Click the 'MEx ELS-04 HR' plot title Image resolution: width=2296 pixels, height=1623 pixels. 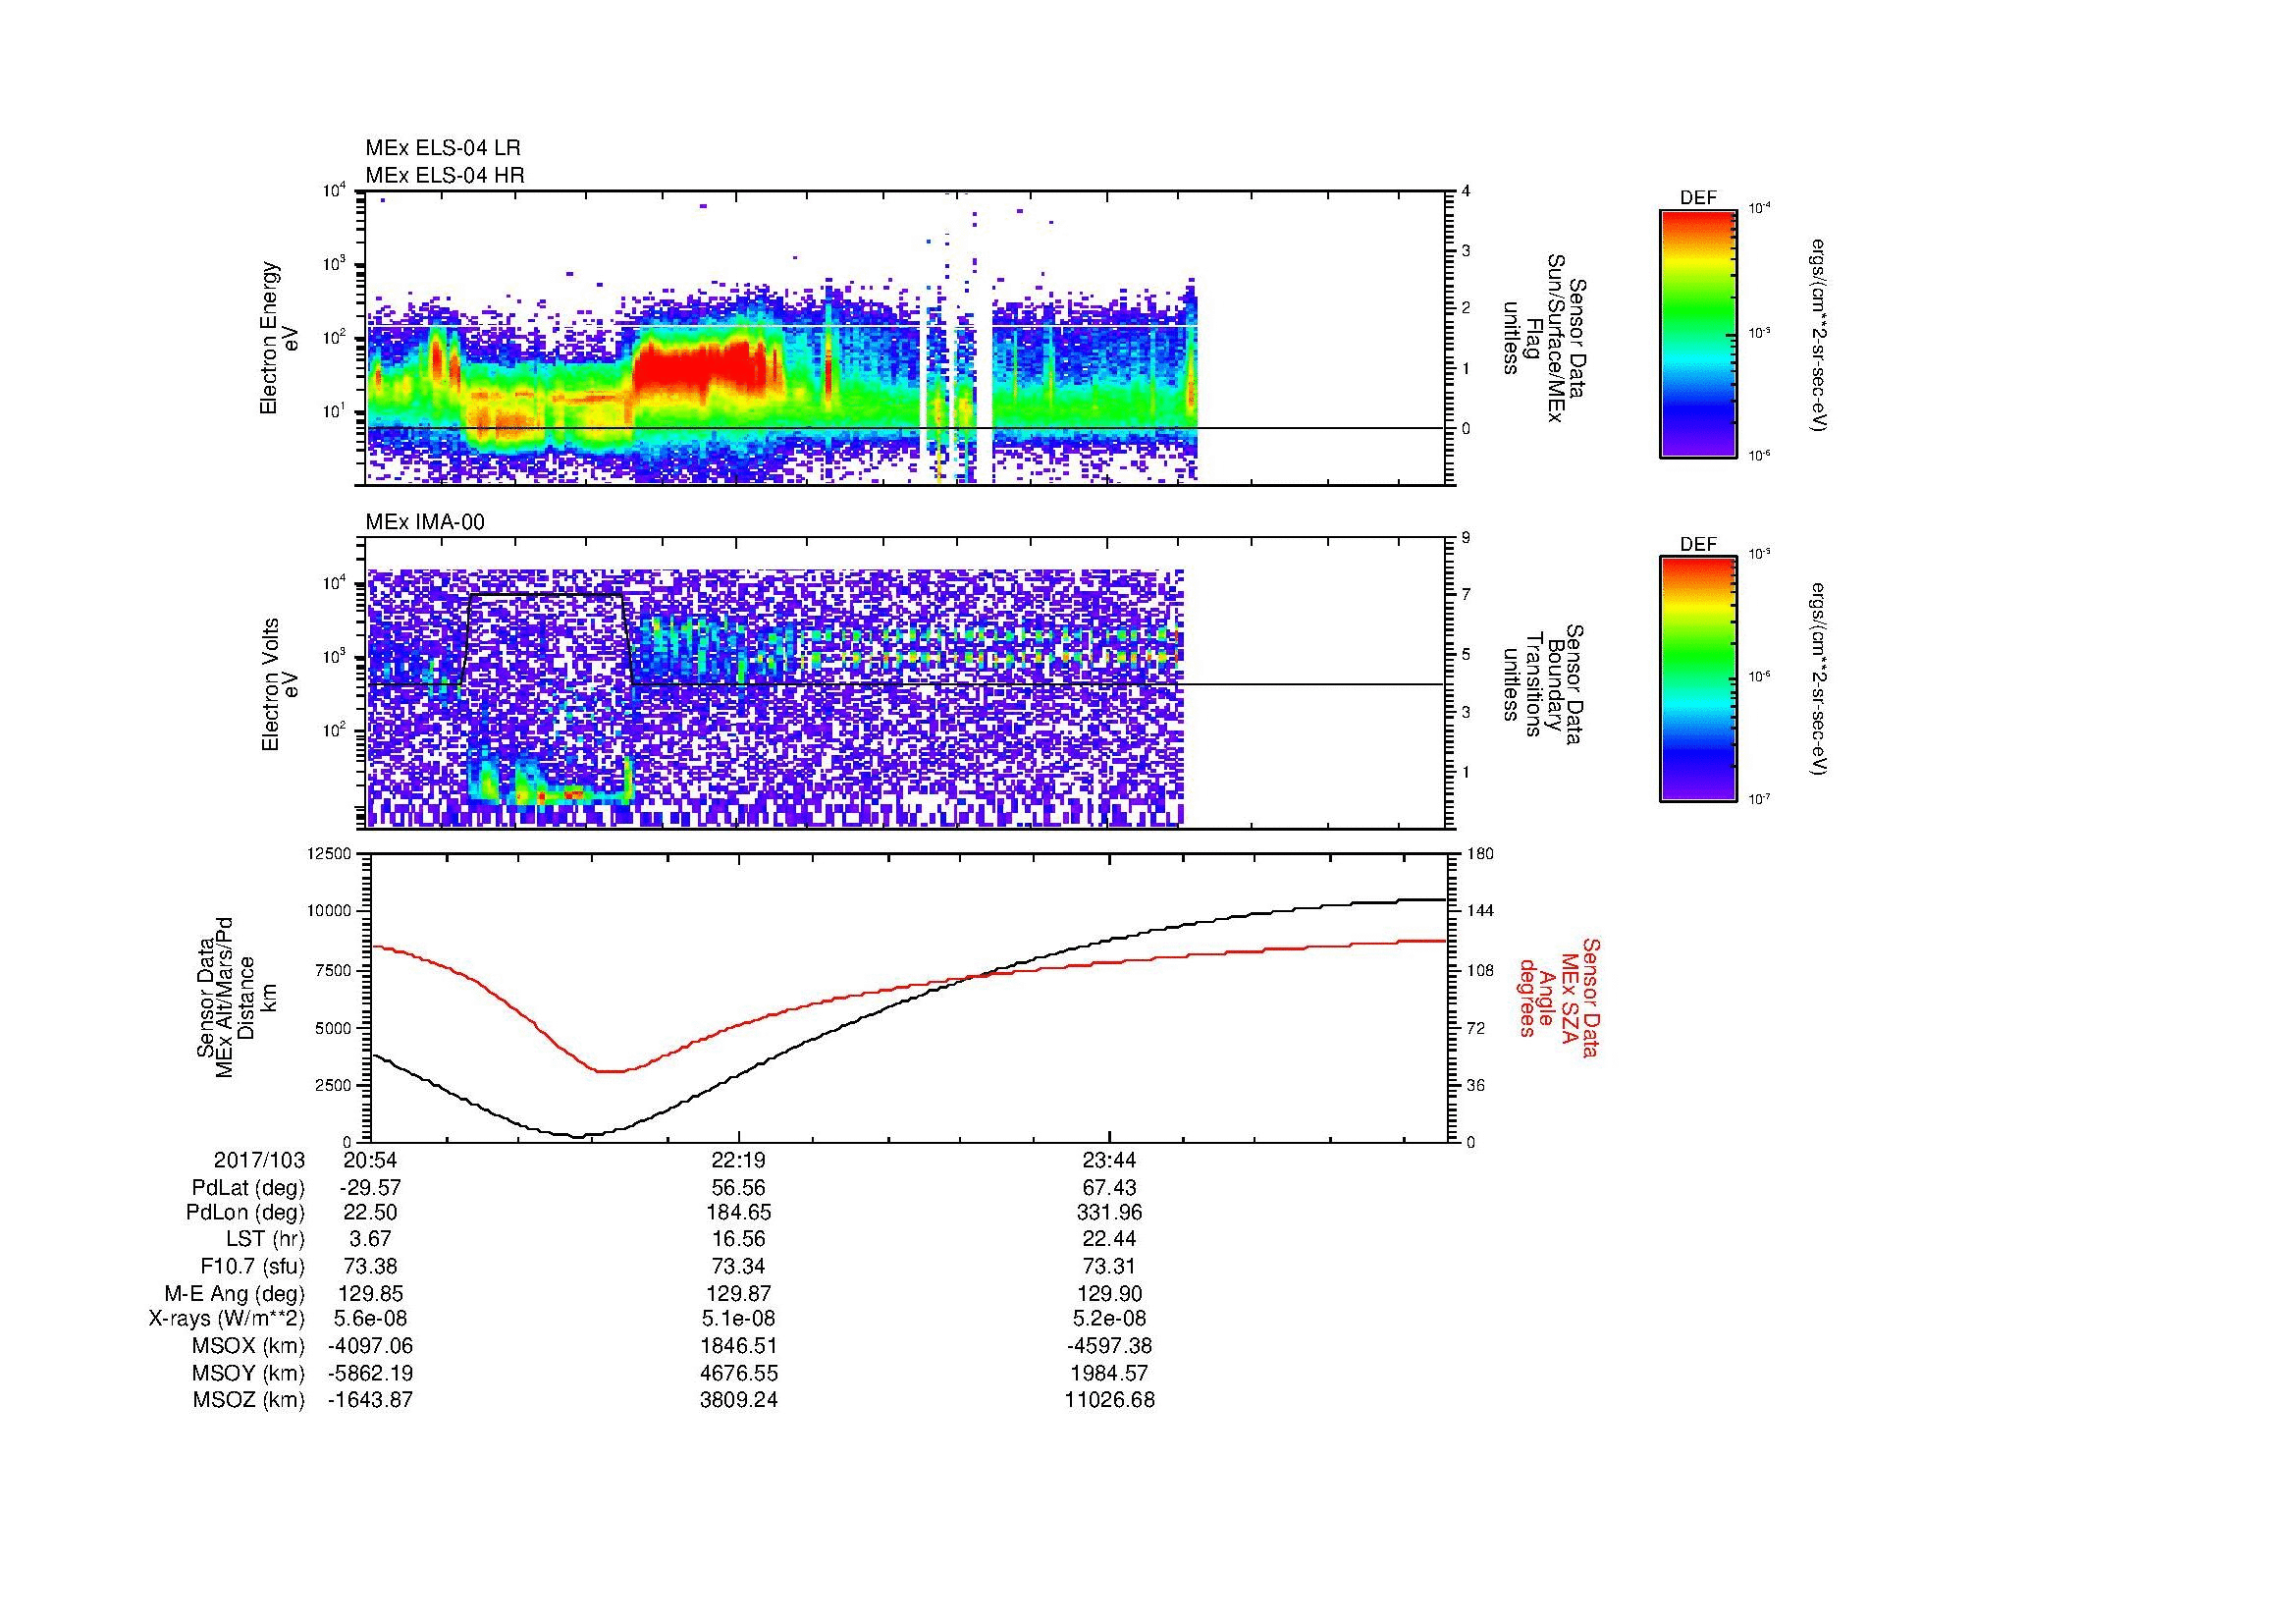pos(445,175)
